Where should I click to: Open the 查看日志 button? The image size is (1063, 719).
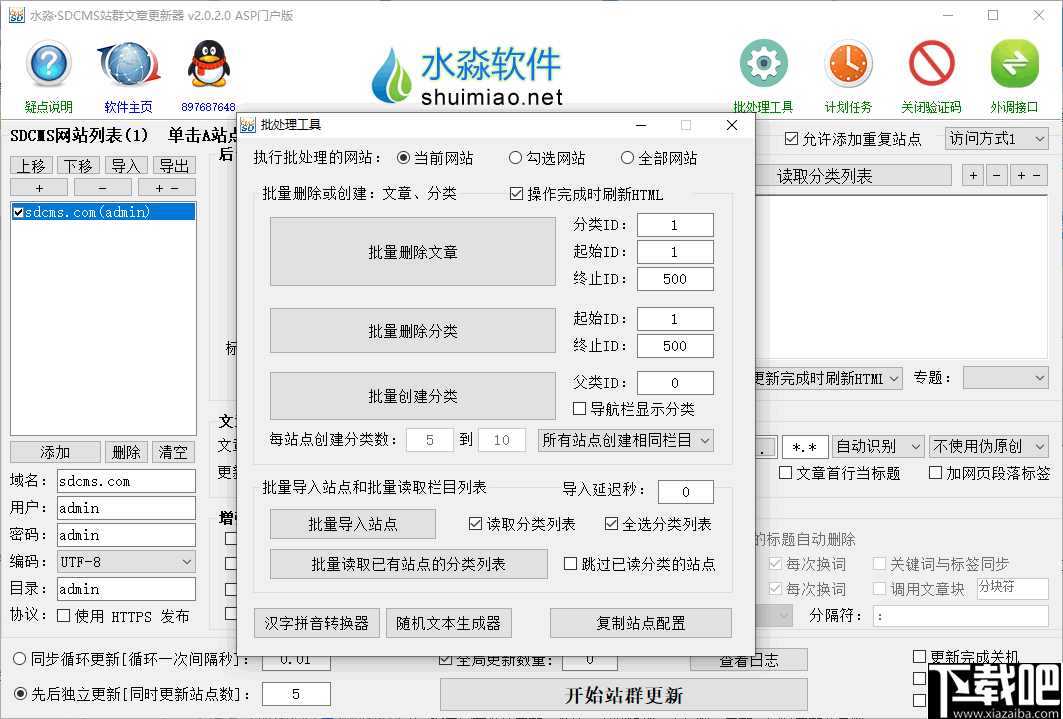[748, 659]
